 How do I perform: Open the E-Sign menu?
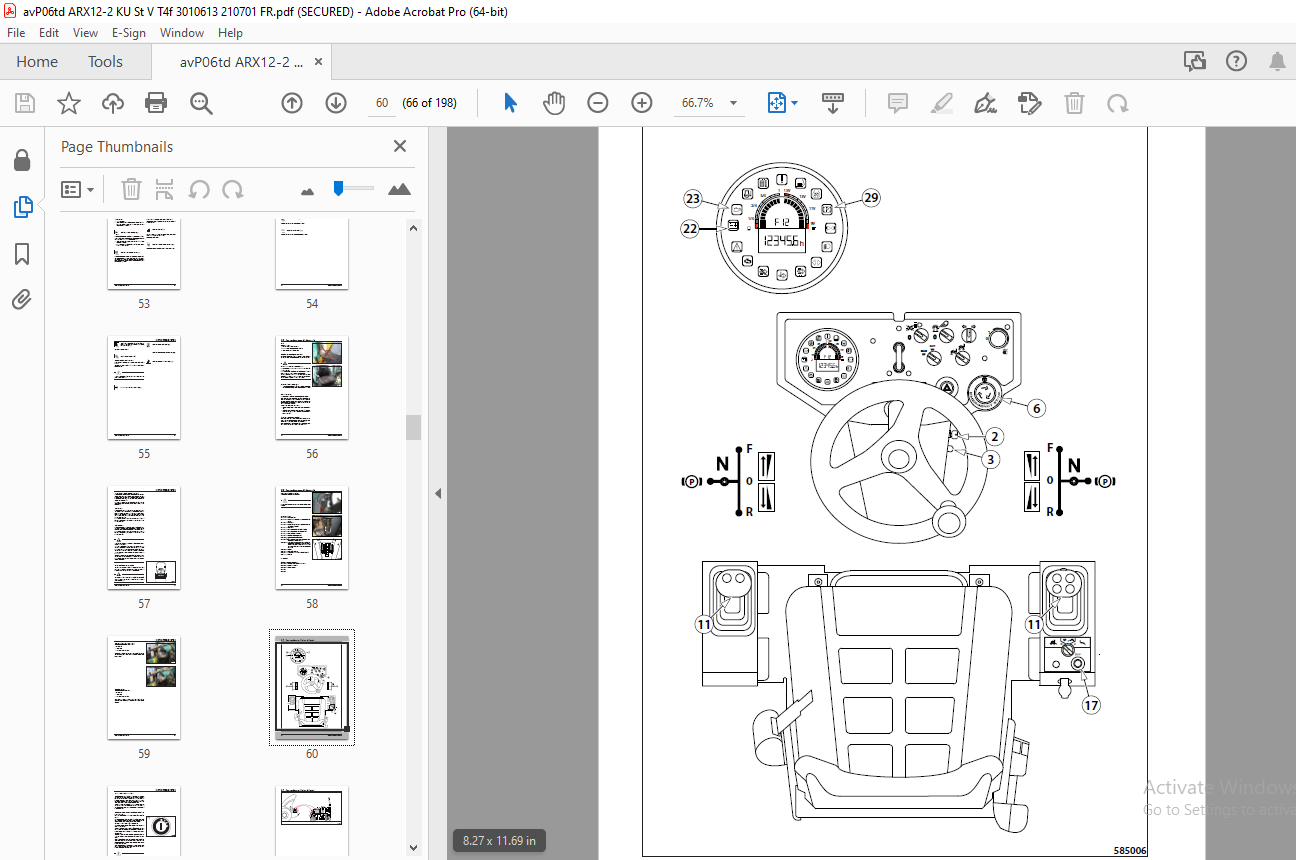129,33
